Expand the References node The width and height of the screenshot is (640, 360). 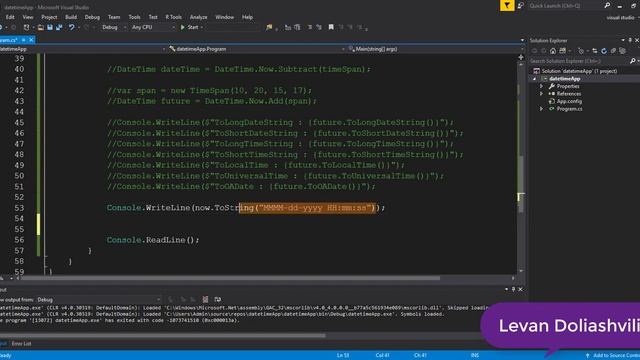point(542,94)
